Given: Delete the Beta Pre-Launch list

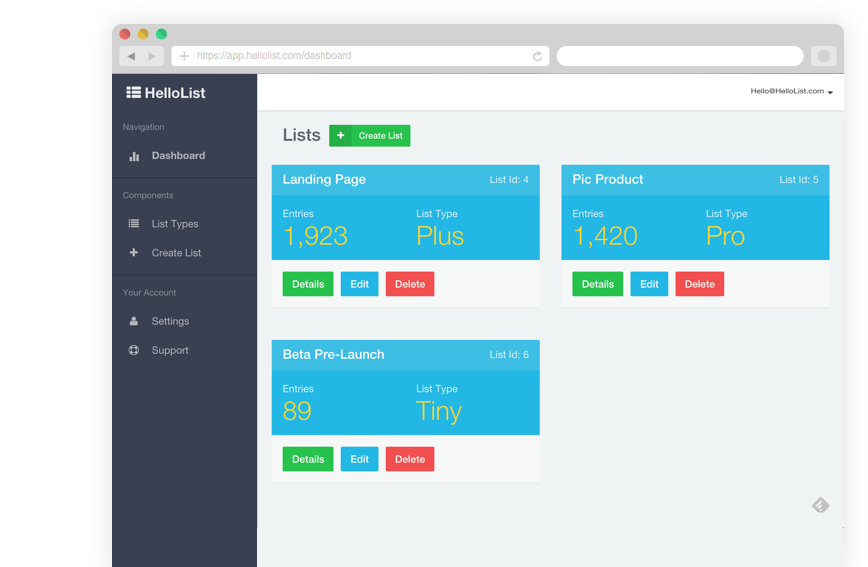Looking at the screenshot, I should [410, 459].
